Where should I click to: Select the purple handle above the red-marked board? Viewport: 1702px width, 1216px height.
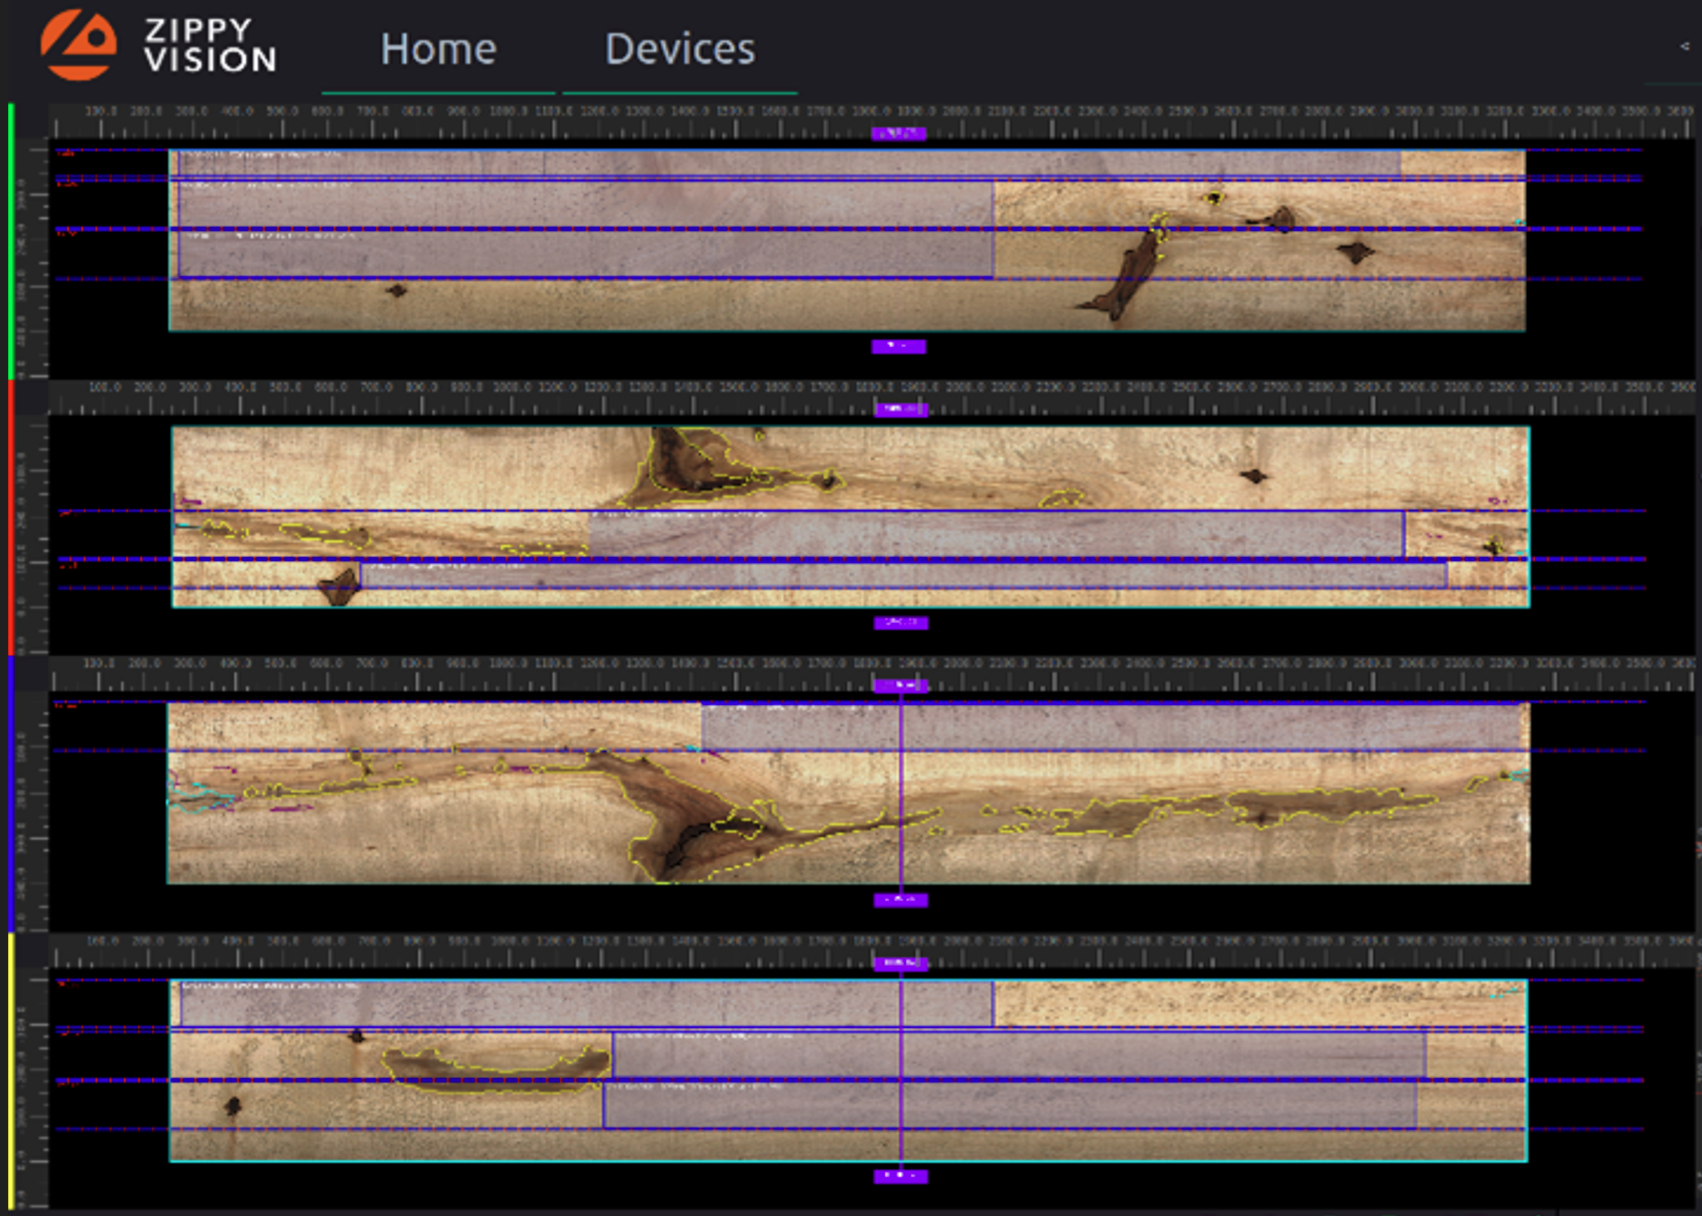tap(900, 409)
